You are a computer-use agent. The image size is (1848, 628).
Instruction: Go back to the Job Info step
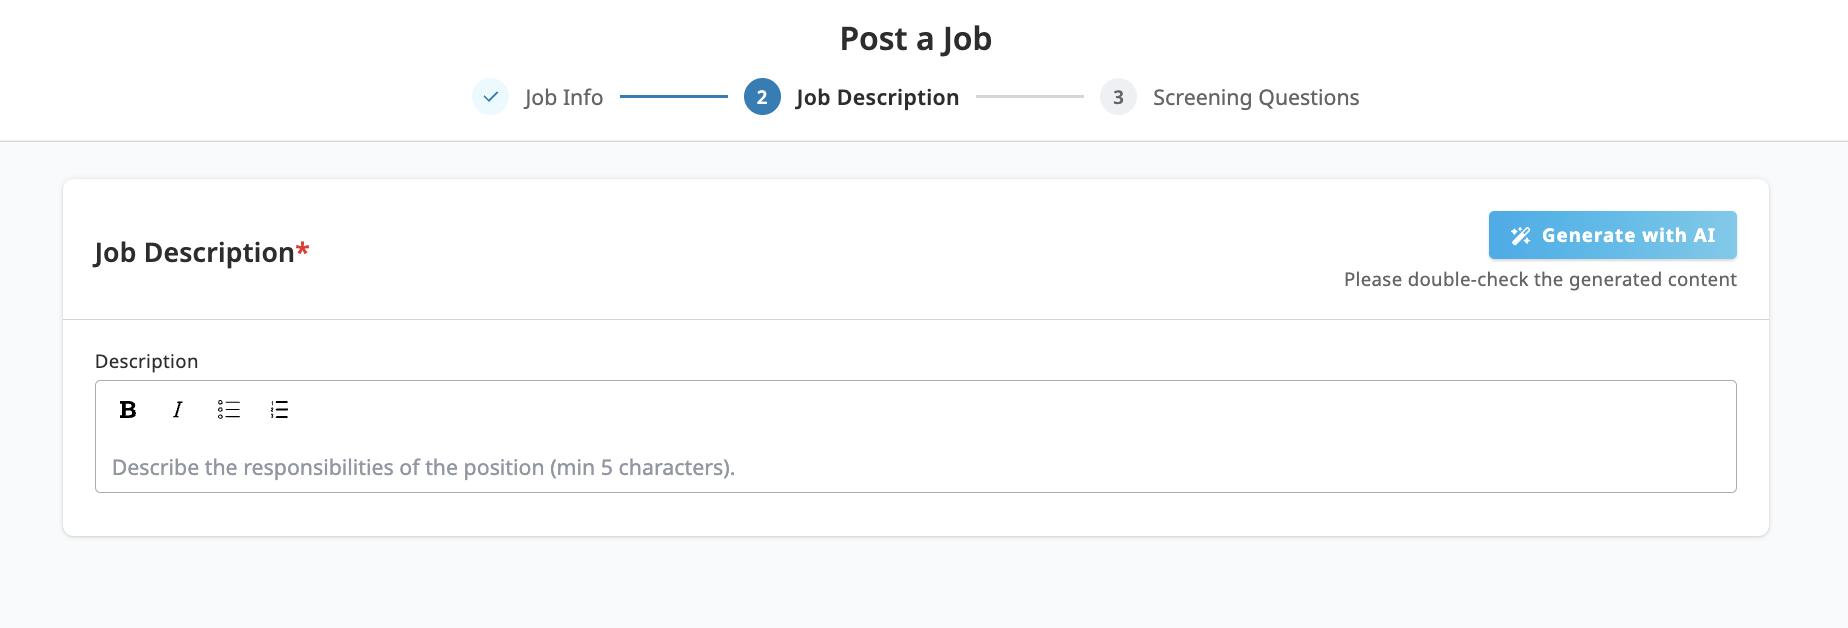pos(563,97)
